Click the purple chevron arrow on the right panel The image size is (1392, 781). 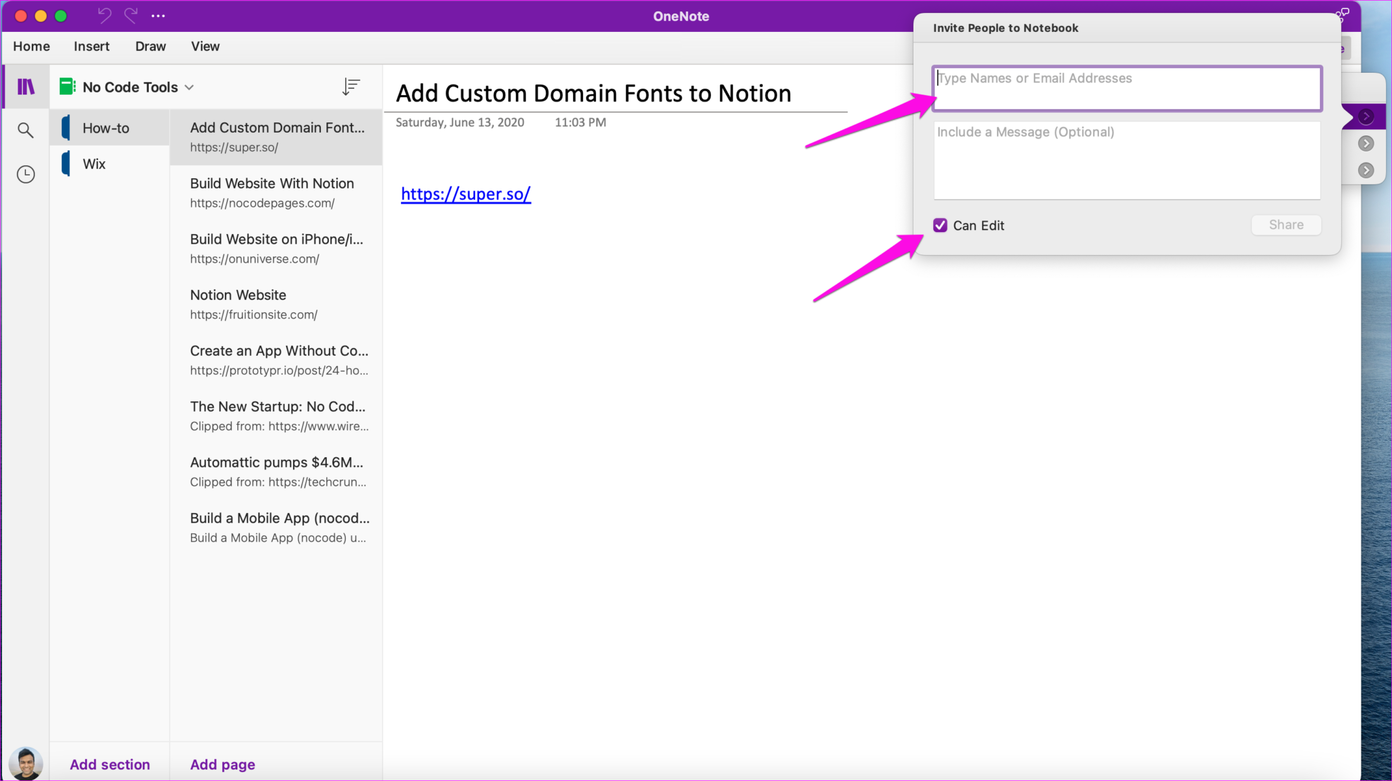coord(1364,116)
